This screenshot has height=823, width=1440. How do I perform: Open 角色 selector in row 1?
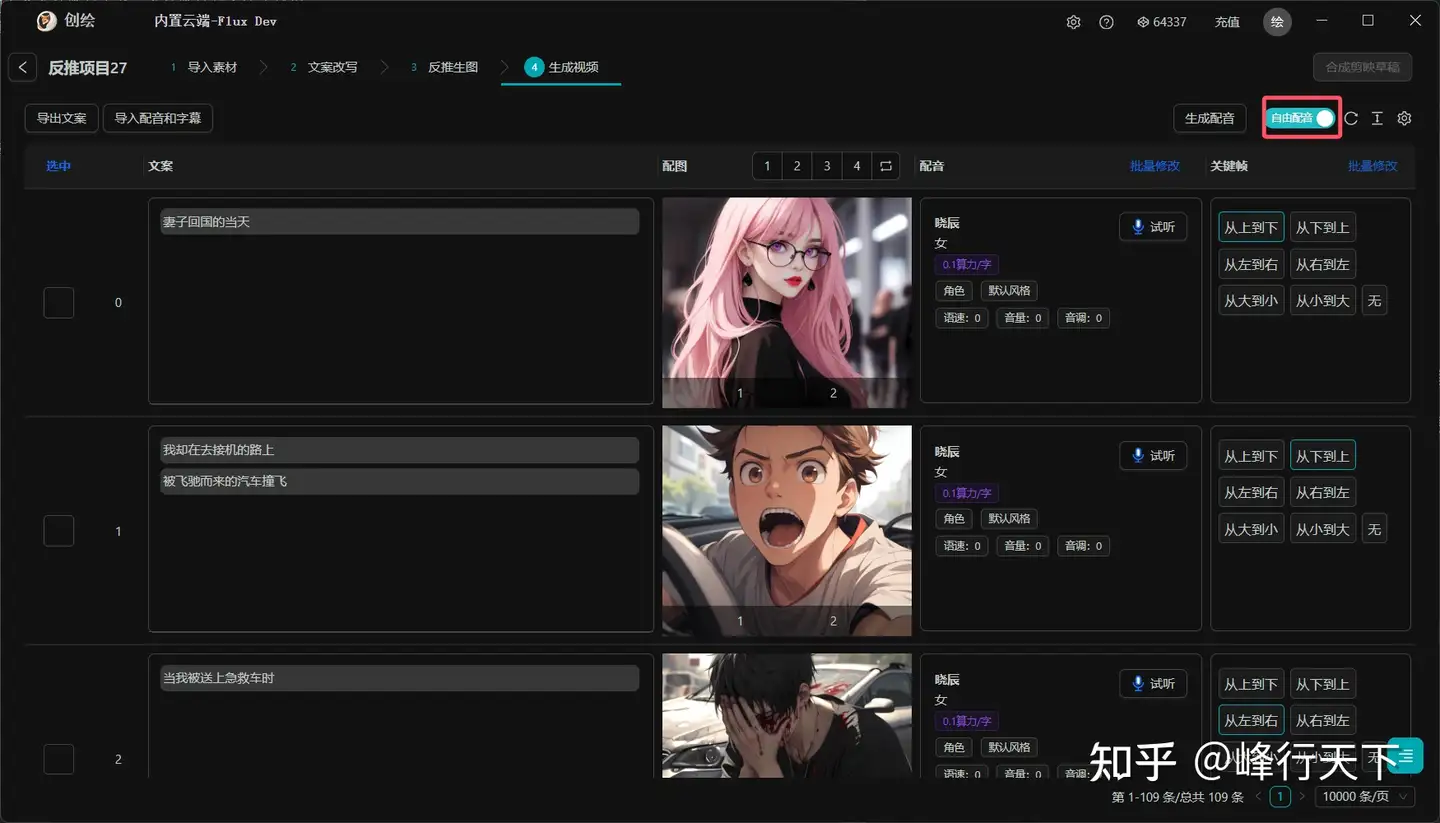coord(954,519)
